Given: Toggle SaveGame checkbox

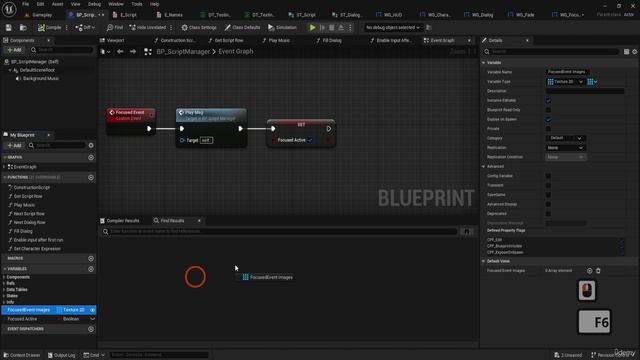Looking at the screenshot, I should tap(548, 195).
